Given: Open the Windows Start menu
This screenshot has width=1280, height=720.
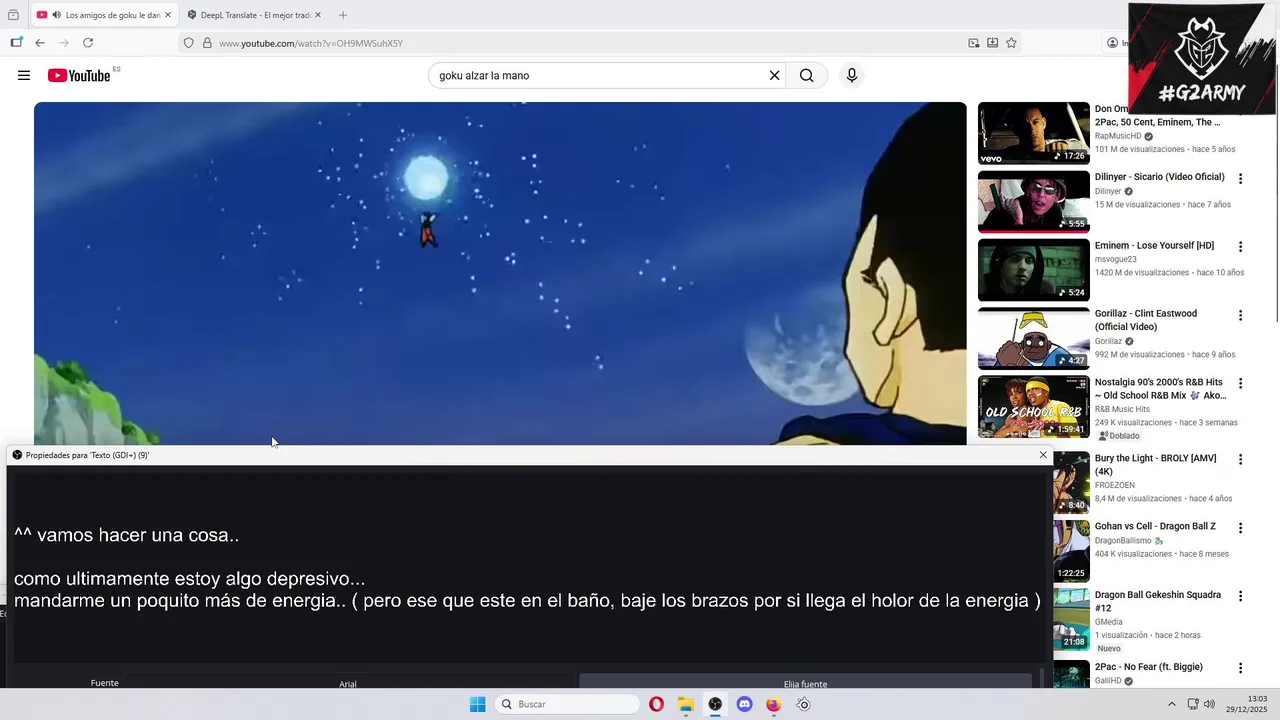Looking at the screenshot, I should (478, 704).
